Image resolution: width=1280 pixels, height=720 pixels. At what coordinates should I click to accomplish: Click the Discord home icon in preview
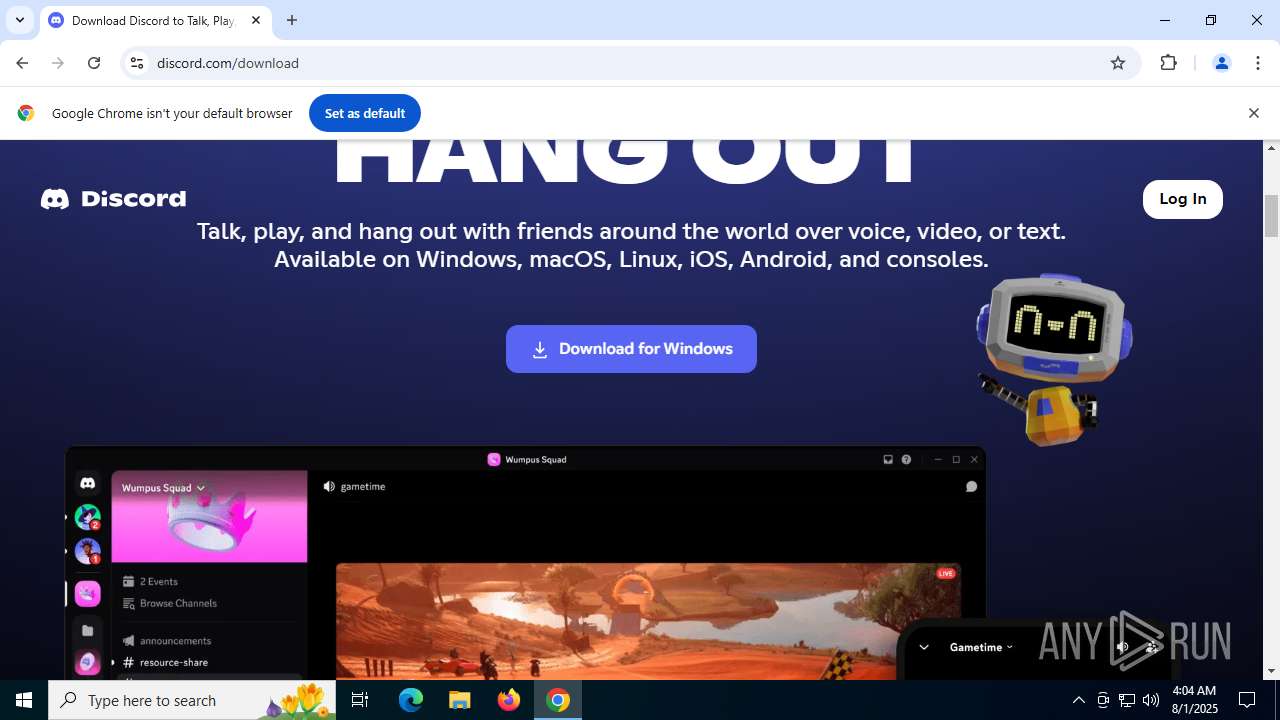[x=88, y=483]
